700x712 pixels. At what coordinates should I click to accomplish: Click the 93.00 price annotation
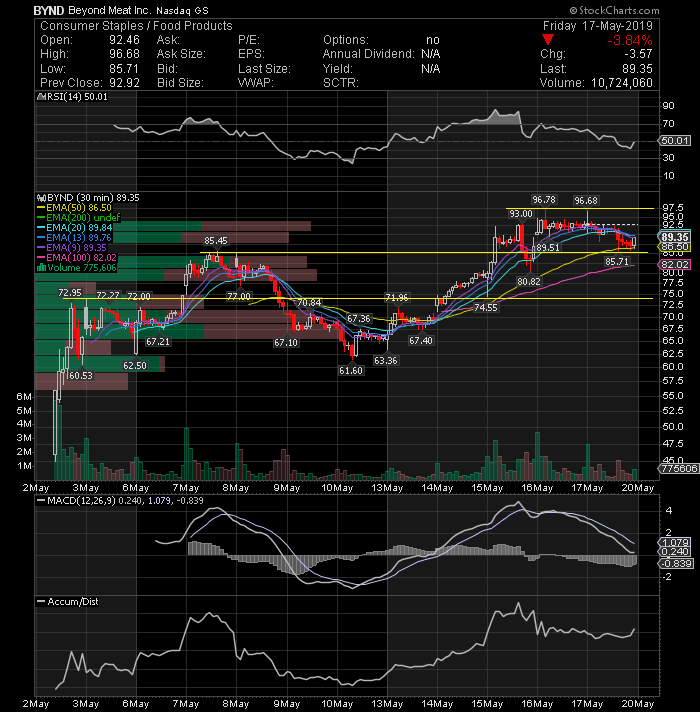click(x=520, y=213)
